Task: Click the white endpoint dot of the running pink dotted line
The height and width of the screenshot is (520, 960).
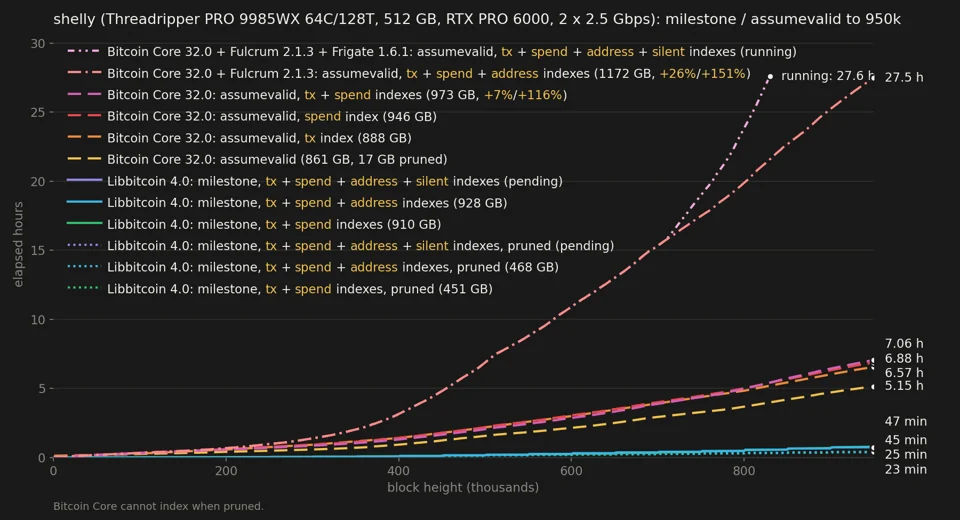Action: (x=770, y=77)
